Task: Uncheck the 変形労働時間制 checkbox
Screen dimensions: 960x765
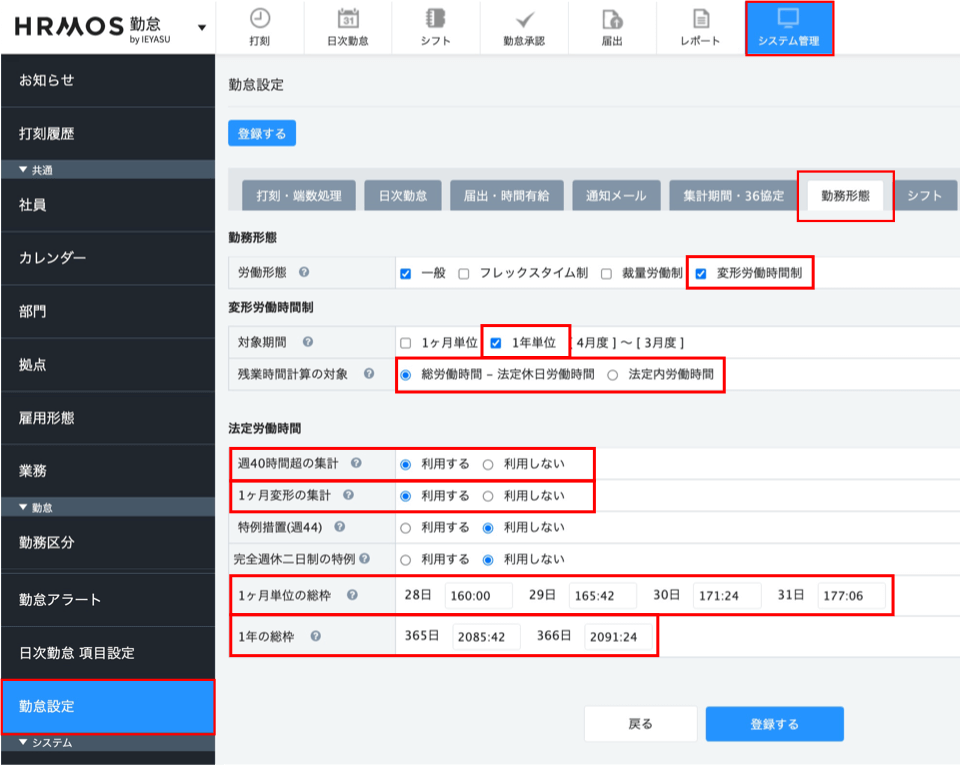Action: [x=701, y=273]
